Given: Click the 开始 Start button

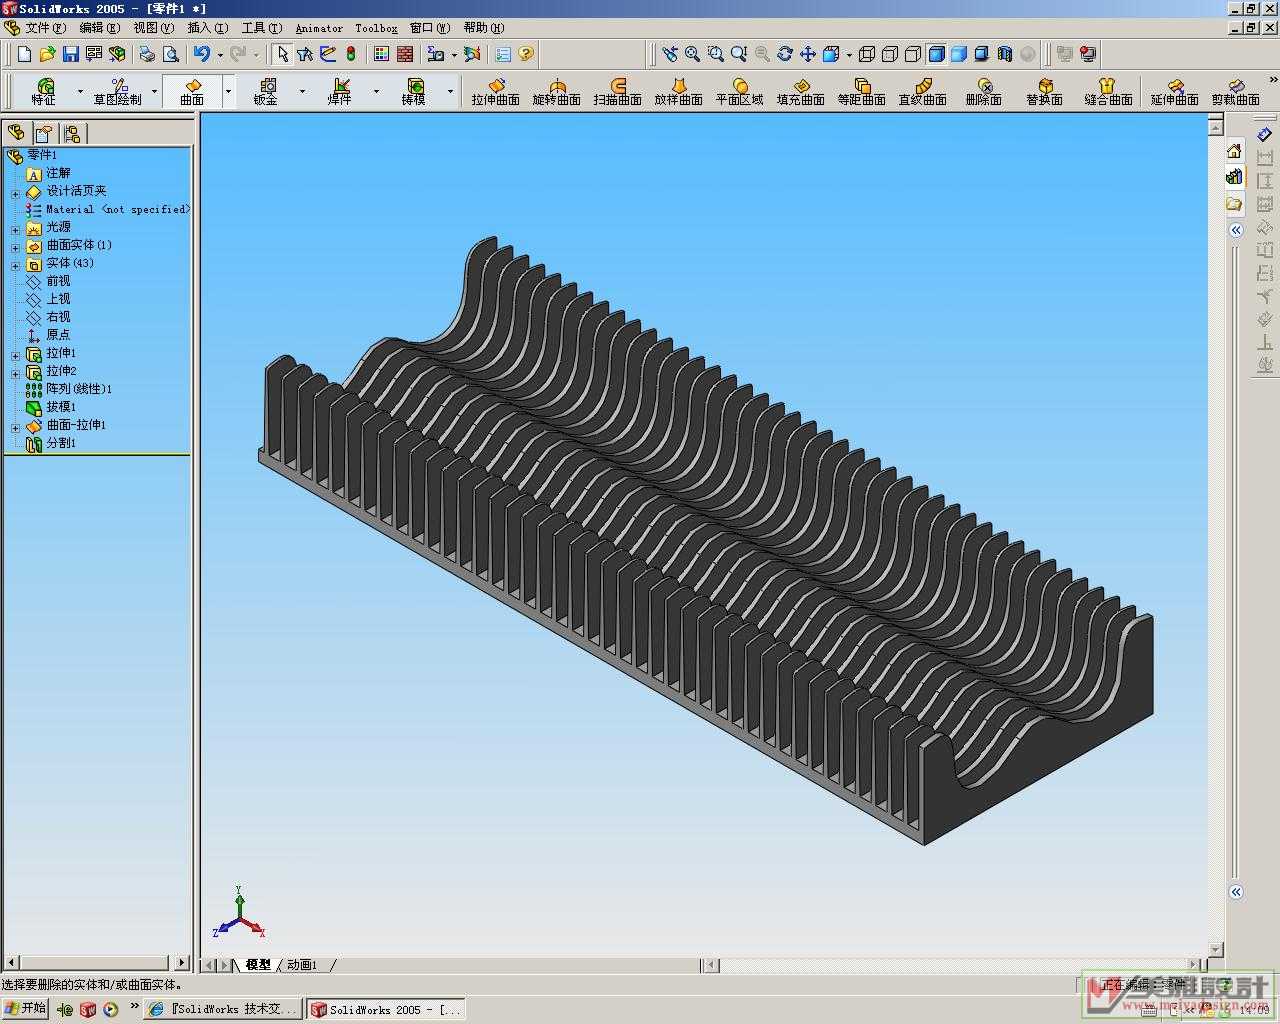Looking at the screenshot, I should (25, 1008).
